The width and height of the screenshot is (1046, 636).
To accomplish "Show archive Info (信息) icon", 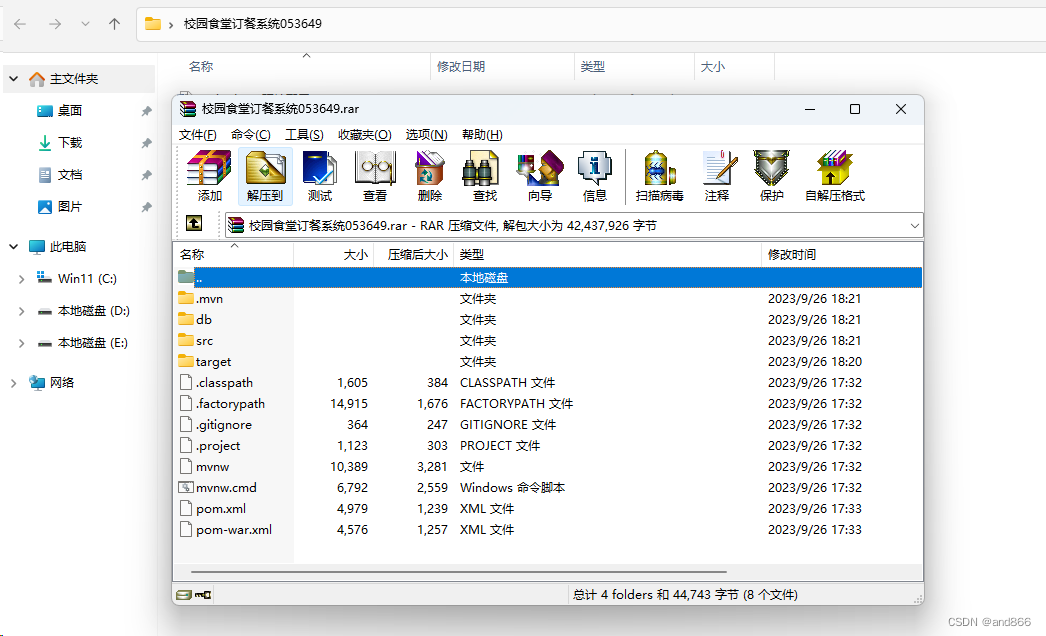I will coord(594,176).
